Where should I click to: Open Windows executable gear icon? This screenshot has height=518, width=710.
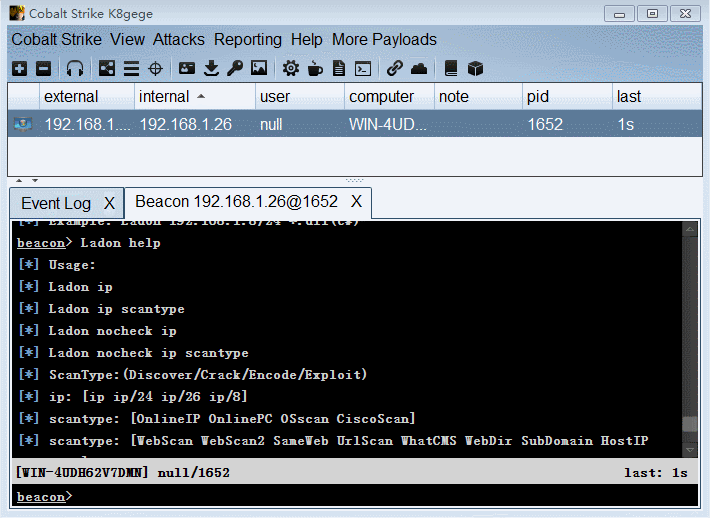291,69
